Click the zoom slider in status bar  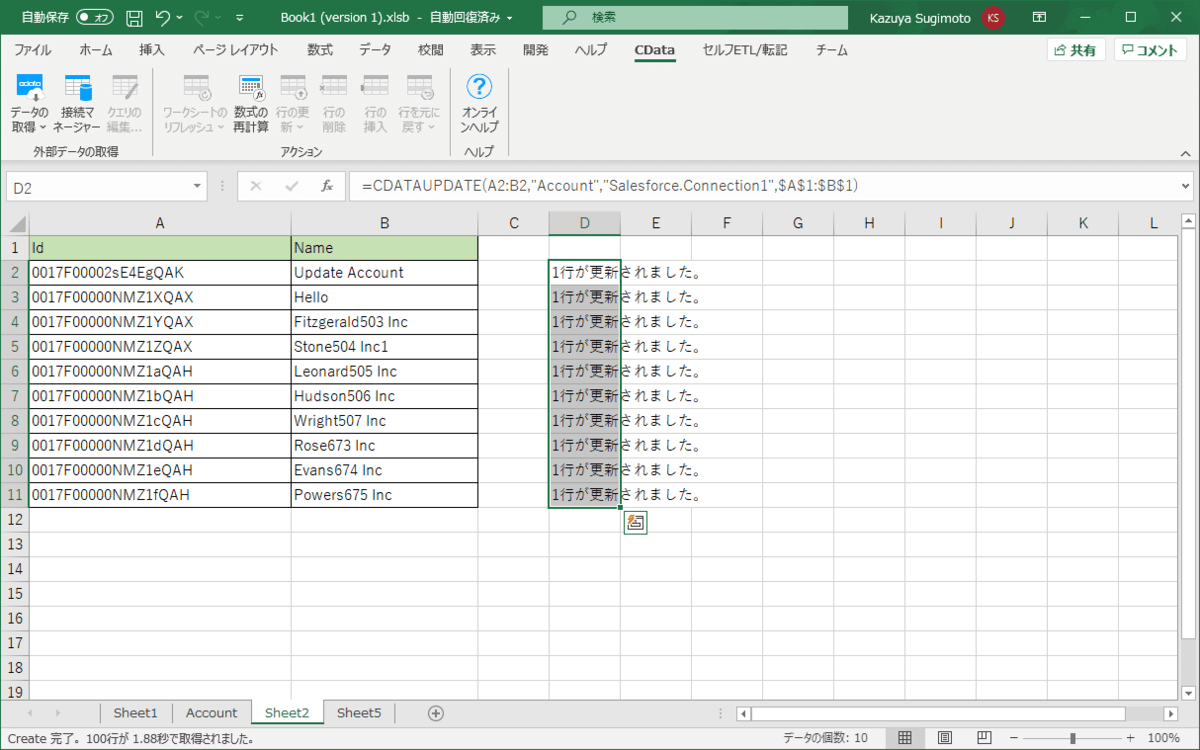(1073, 738)
